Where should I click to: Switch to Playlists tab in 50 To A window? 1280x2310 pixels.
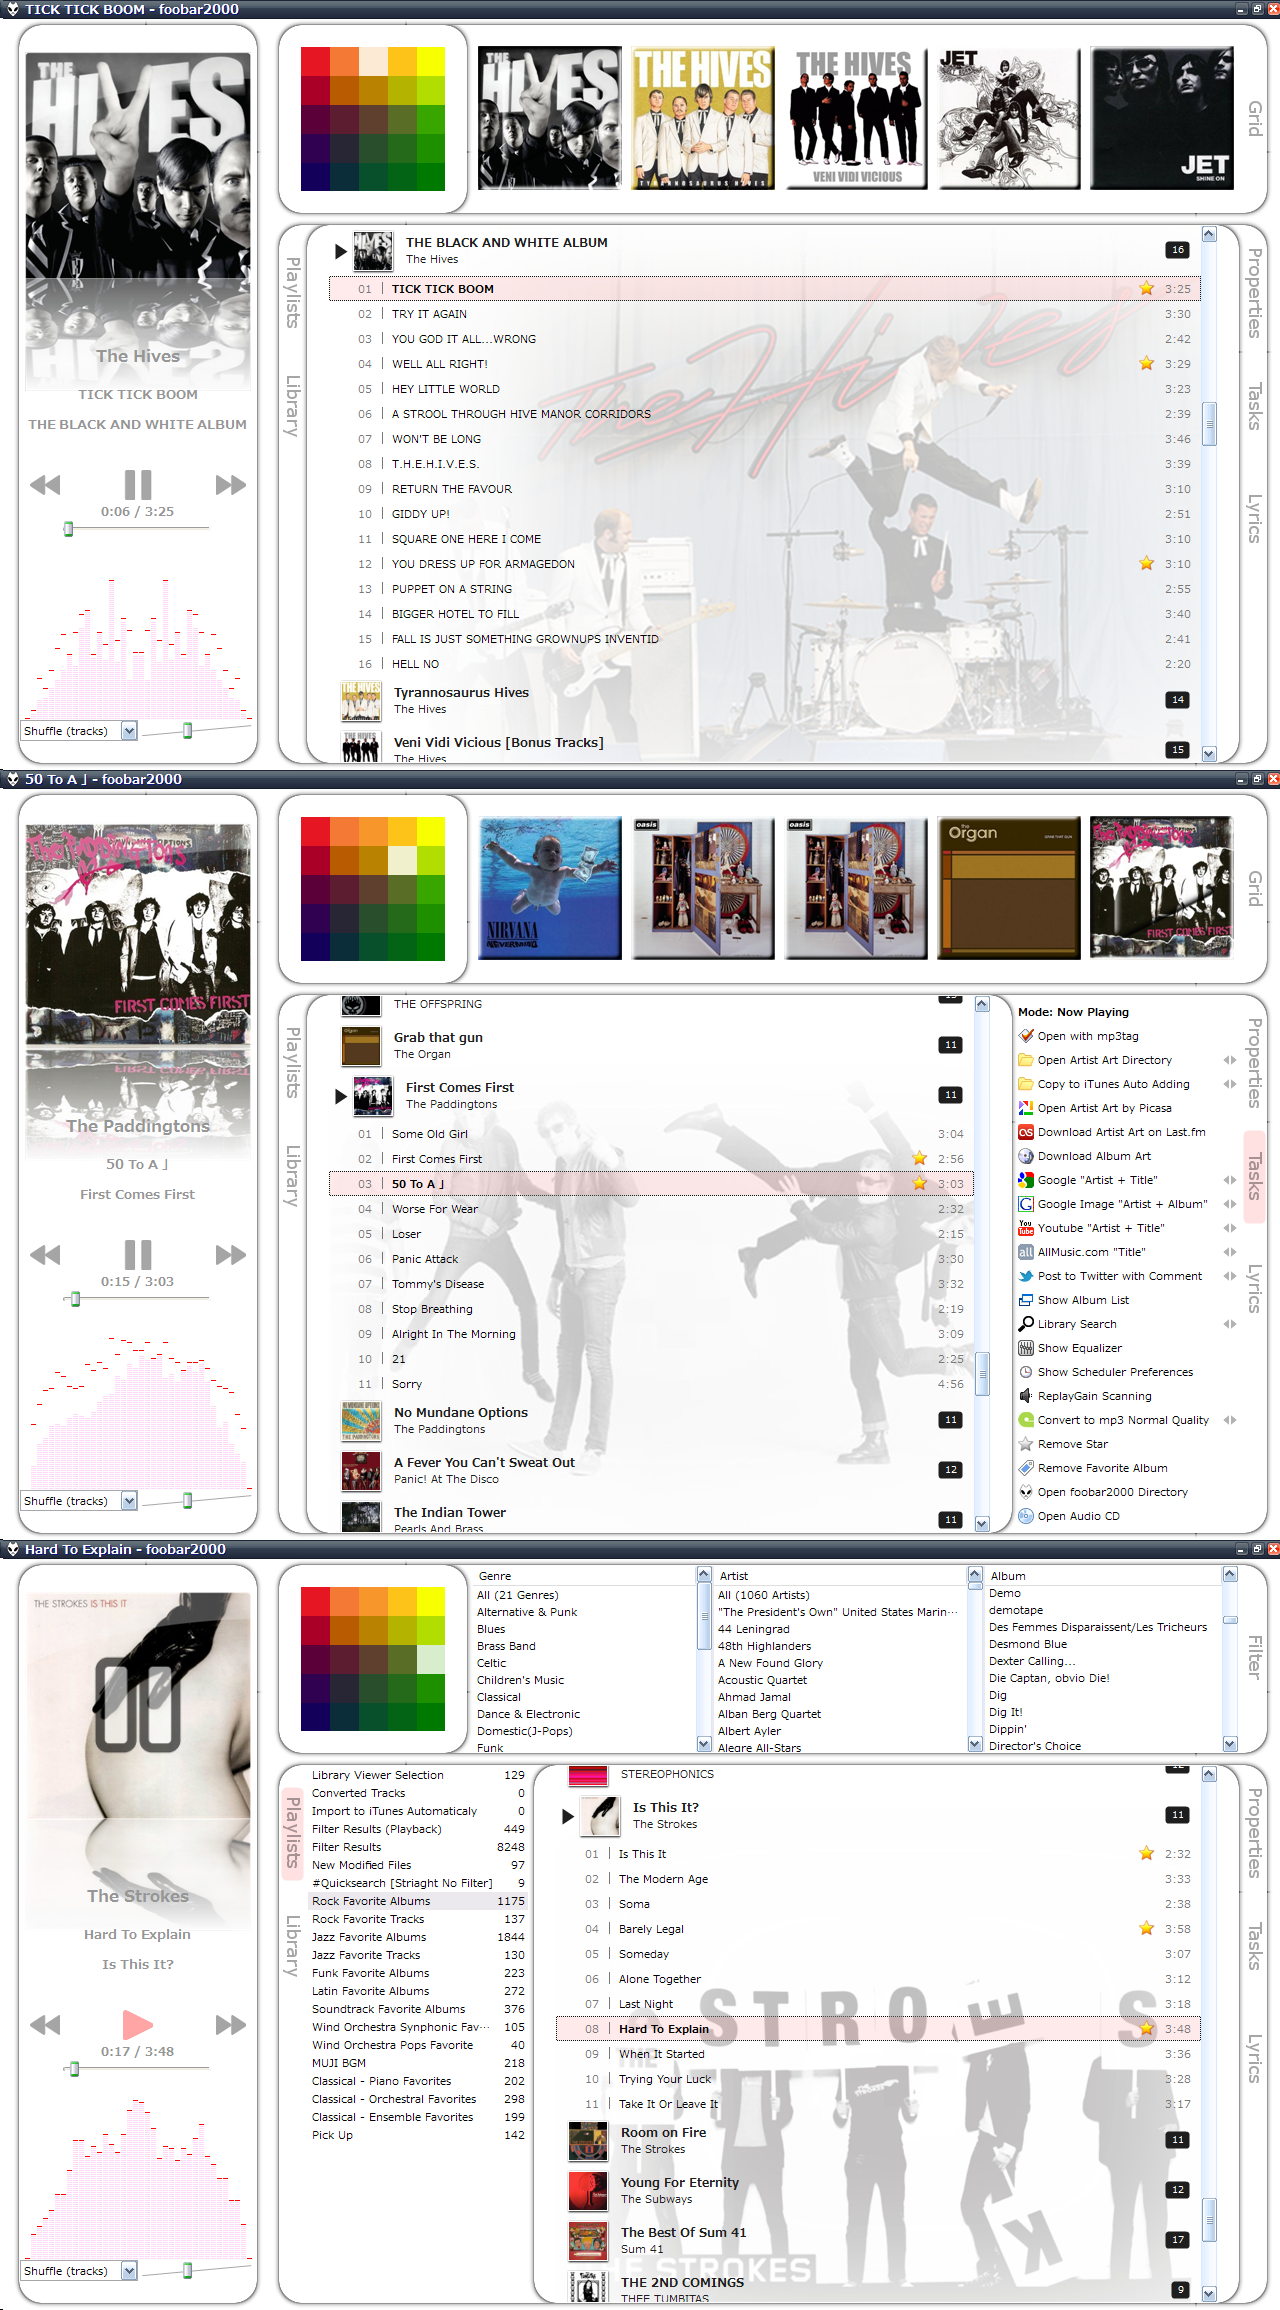[x=292, y=1063]
